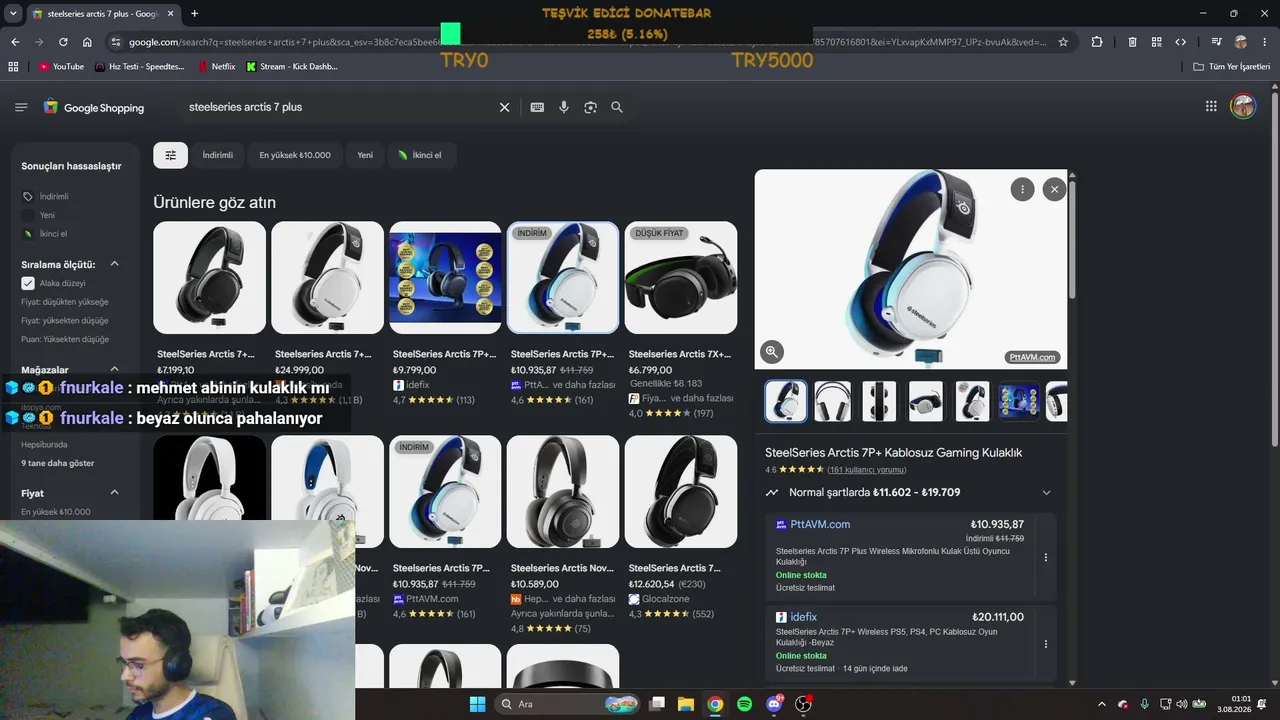The height and width of the screenshot is (720, 1280).
Task: Open the media control icon in Chrome toolbar
Action: [1217, 42]
